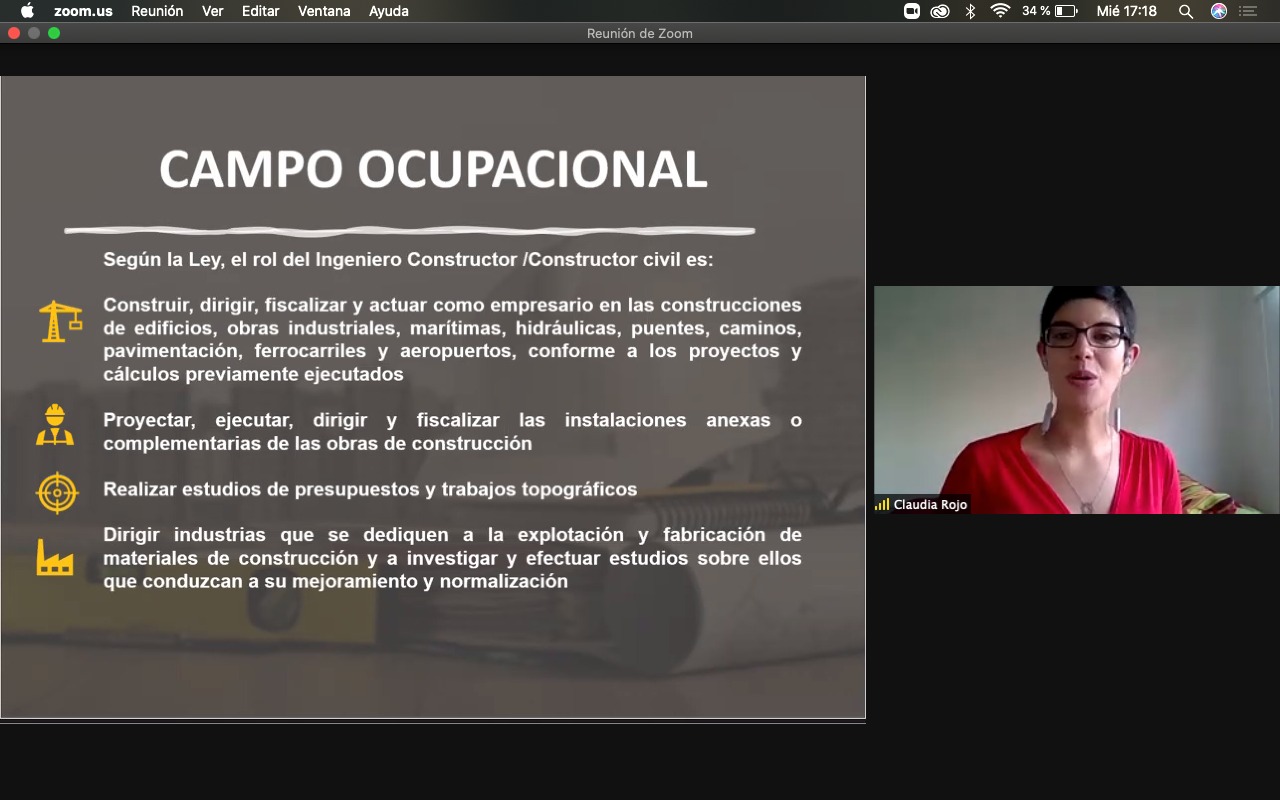Open the Reunión menu

[x=157, y=11]
